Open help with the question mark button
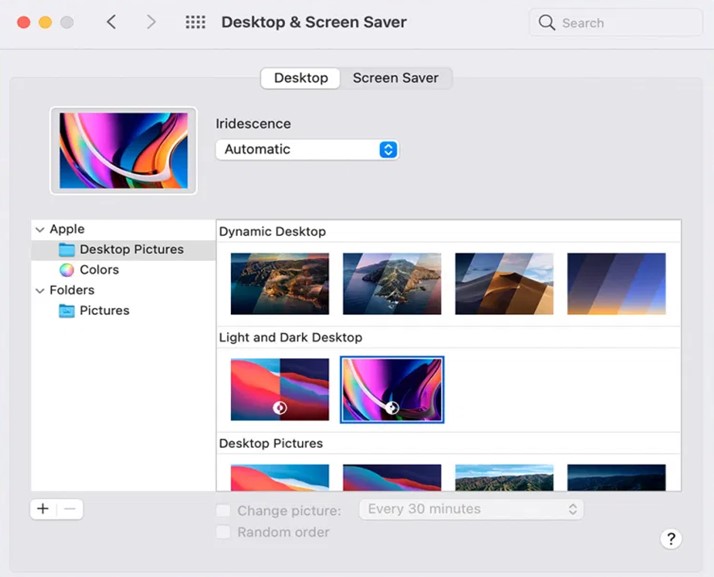The width and height of the screenshot is (714, 577). (671, 539)
